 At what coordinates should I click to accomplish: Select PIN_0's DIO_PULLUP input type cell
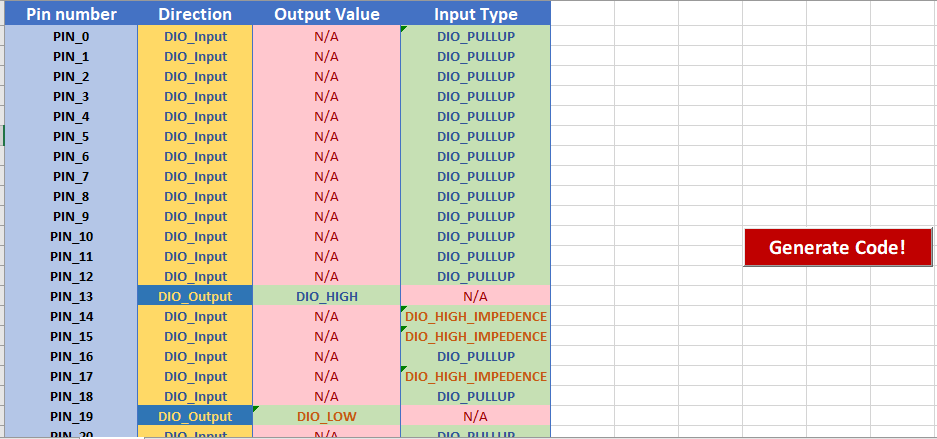coord(475,36)
